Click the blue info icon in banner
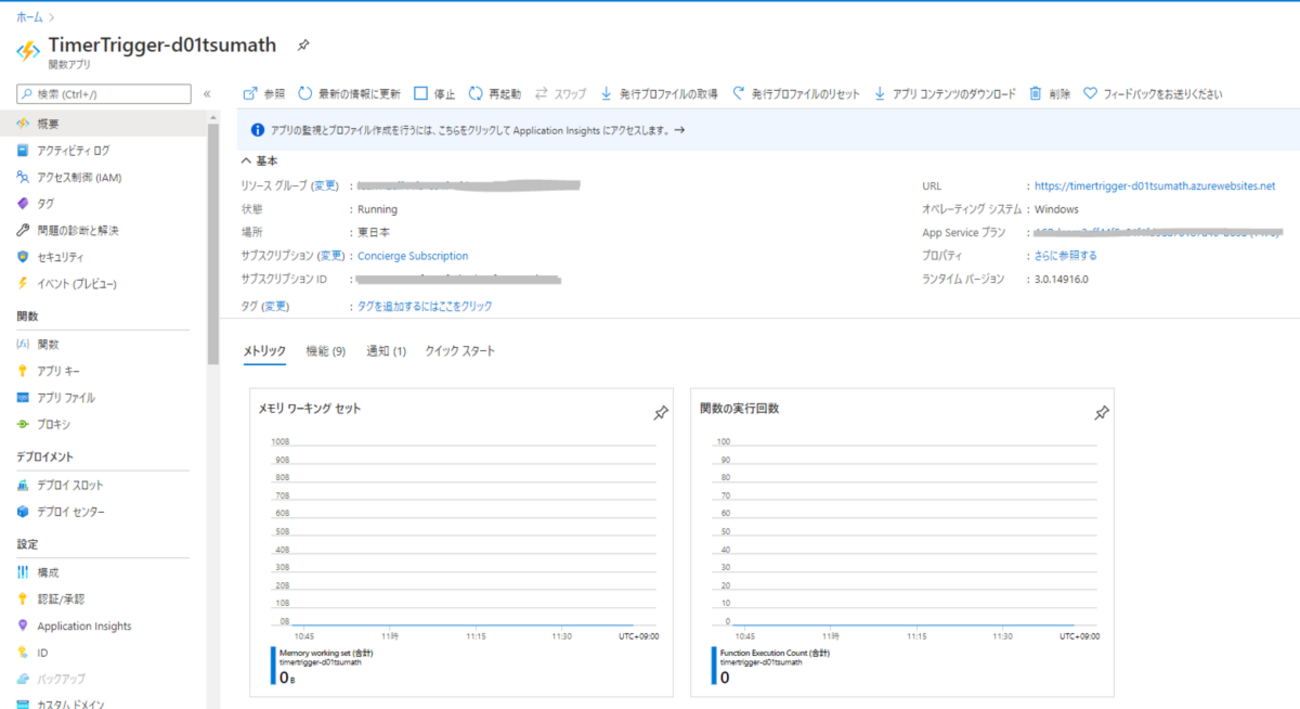This screenshot has width=1300, height=709. (x=257, y=130)
